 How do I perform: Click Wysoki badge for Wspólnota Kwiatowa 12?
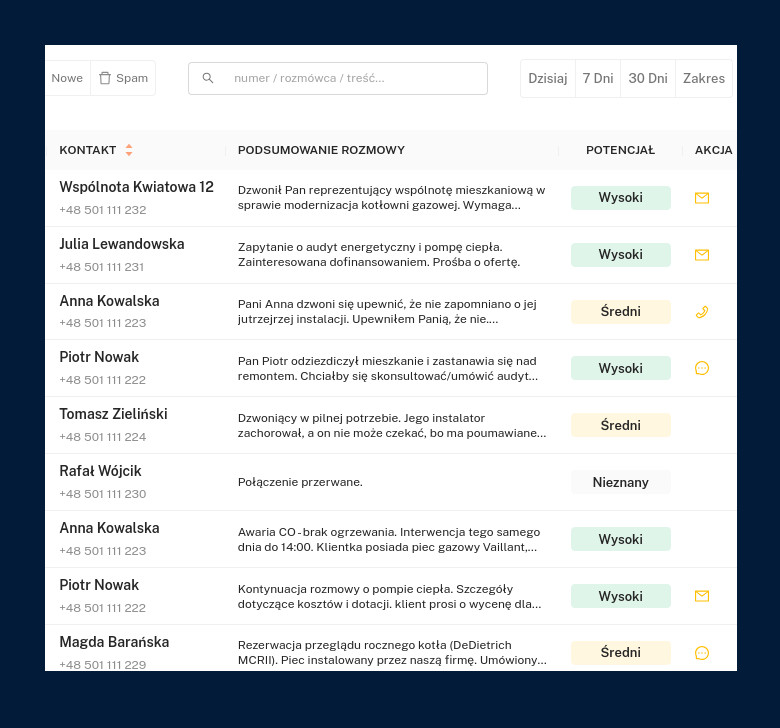pos(620,198)
